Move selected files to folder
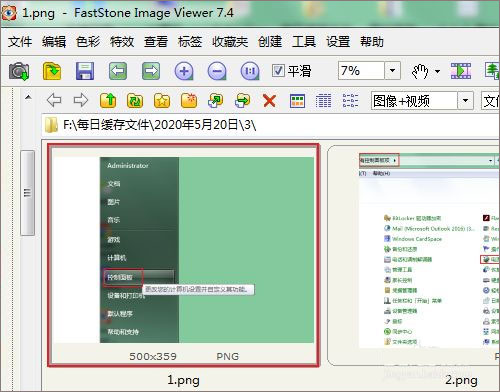Screen dimensions: 500x392 point(243,100)
